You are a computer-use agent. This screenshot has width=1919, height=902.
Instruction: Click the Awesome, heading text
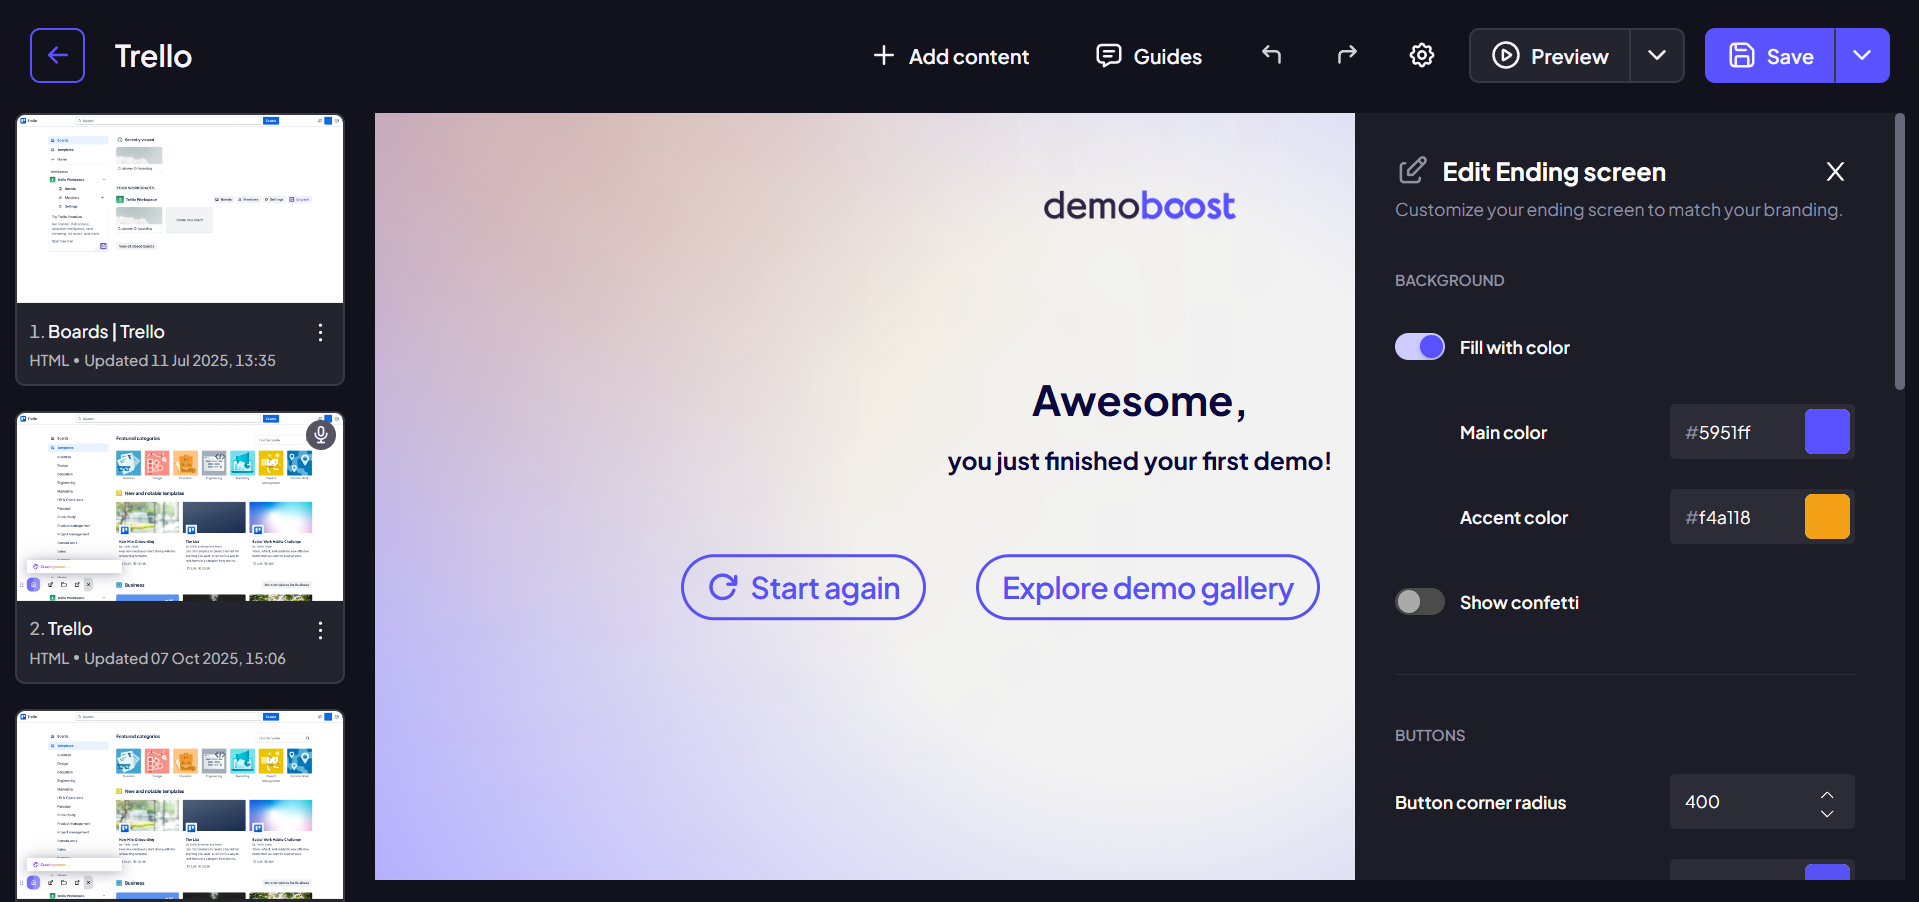(1139, 402)
